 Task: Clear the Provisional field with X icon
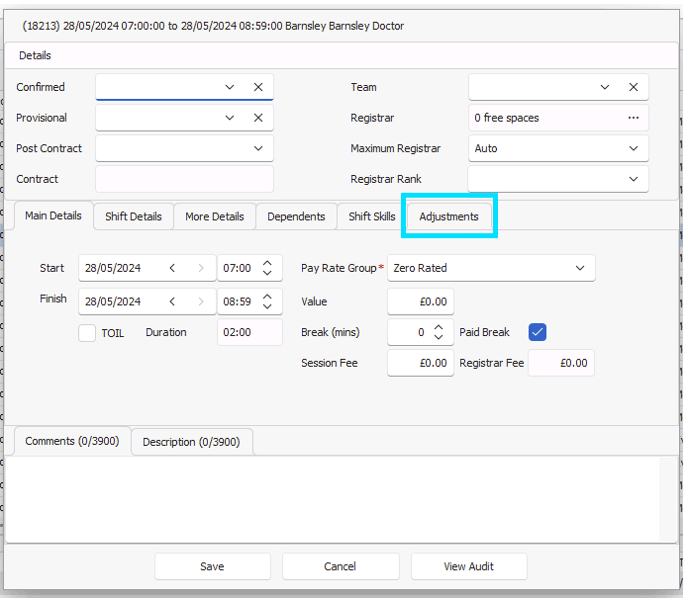point(258,118)
